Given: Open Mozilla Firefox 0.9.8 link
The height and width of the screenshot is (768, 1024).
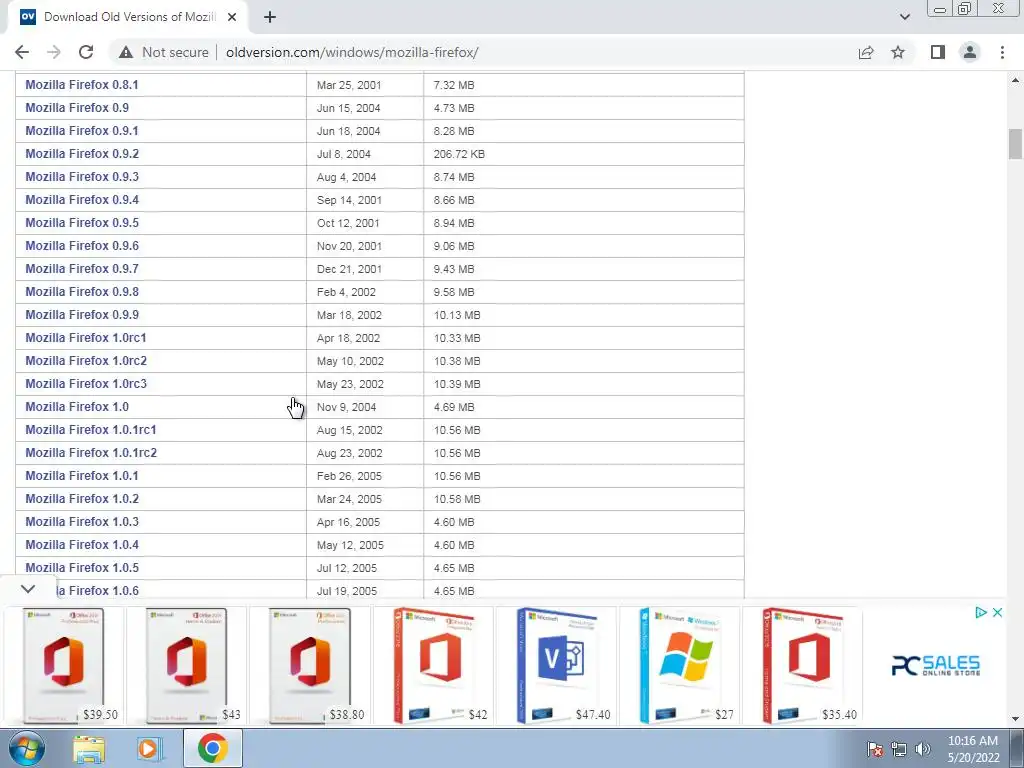Looking at the screenshot, I should point(82,291).
